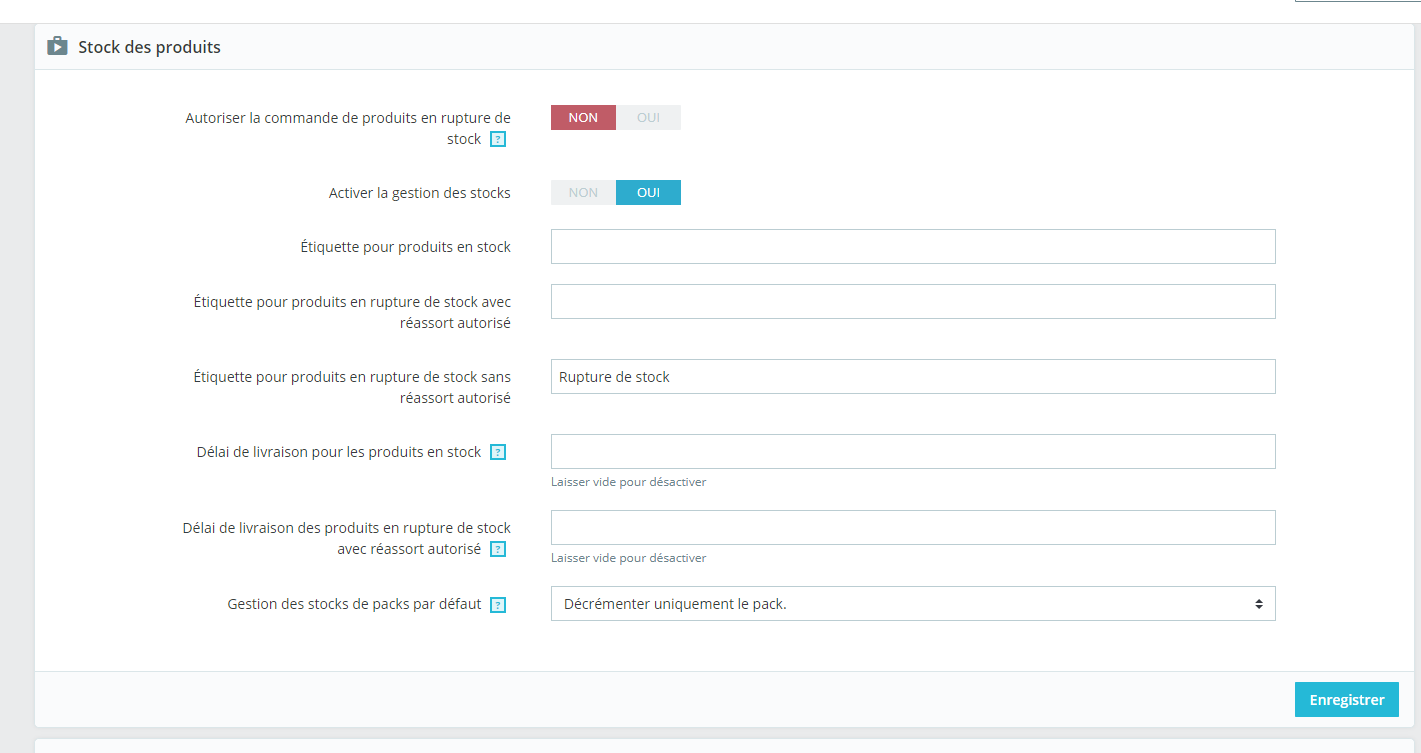Click the dropdown arrows on Décrémenter uniquement le pack

[x=1258, y=604]
